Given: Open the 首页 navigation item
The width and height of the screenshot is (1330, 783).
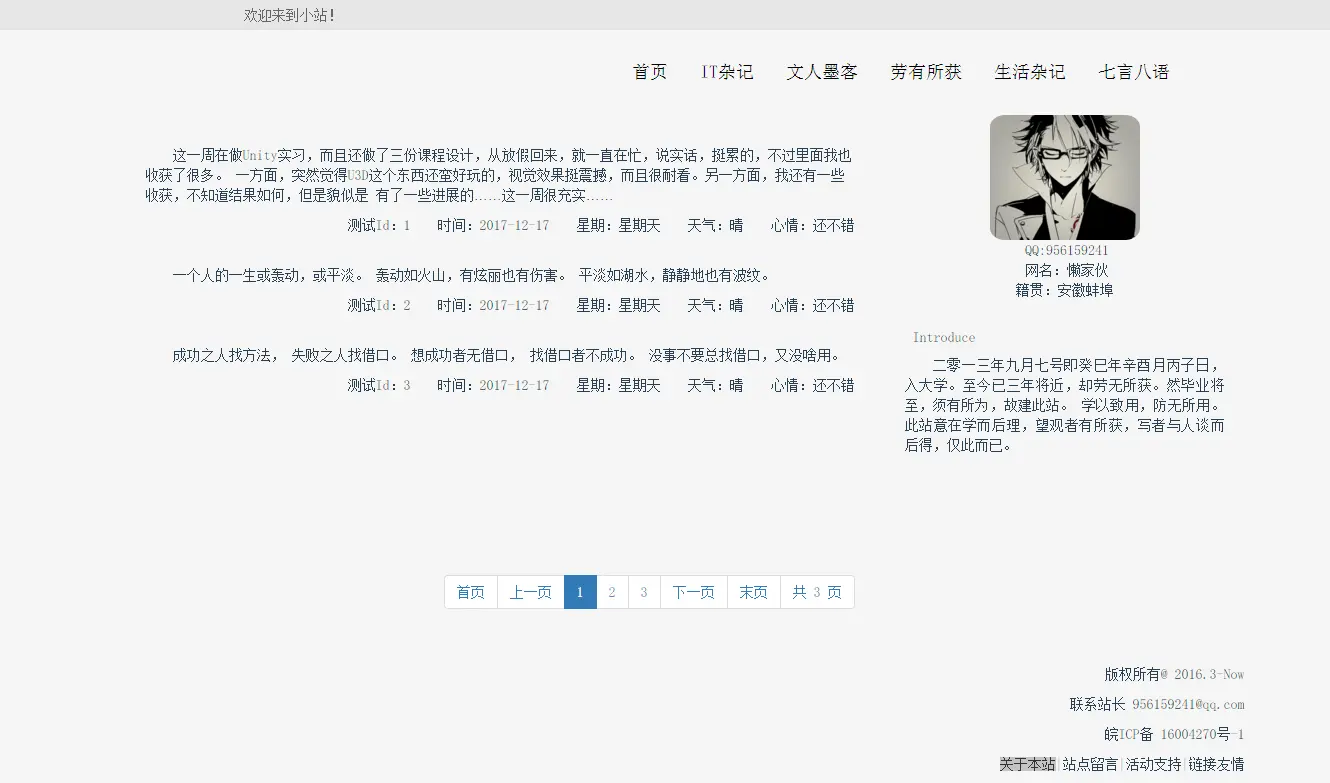Looking at the screenshot, I should click(x=650, y=72).
